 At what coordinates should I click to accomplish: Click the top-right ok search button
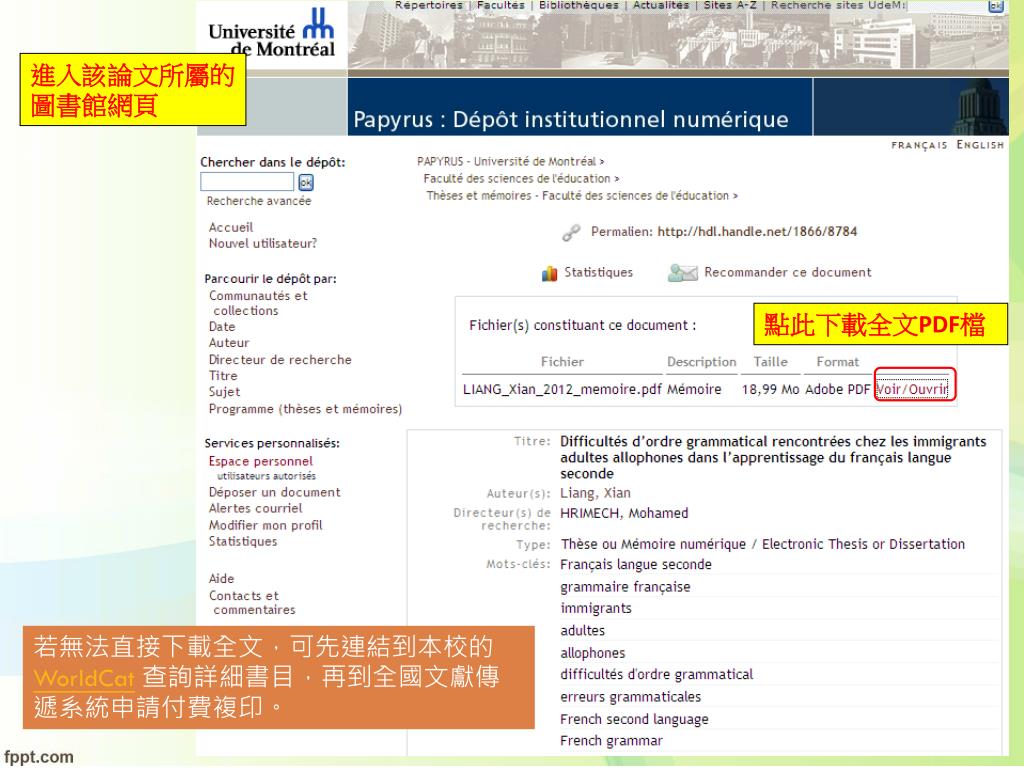tap(995, 6)
